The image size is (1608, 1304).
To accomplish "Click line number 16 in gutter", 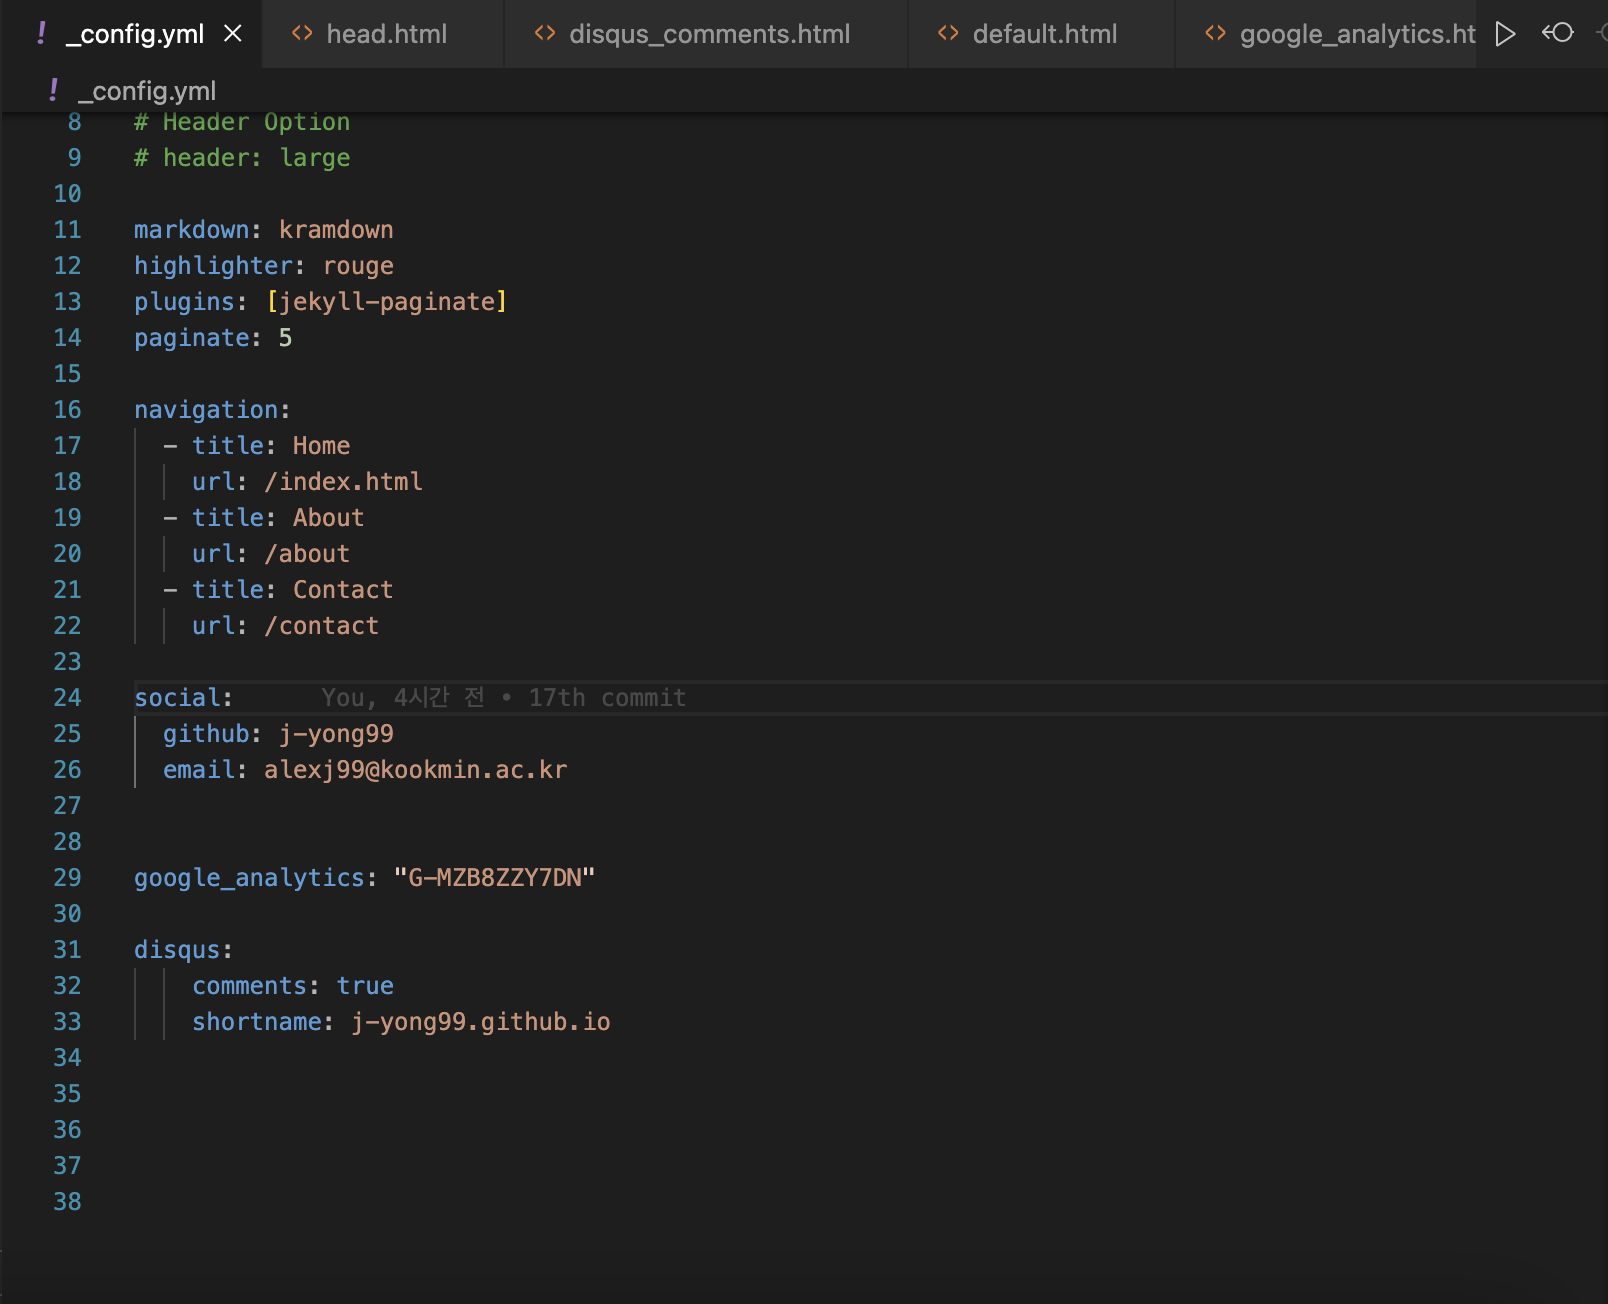I will [x=67, y=410].
